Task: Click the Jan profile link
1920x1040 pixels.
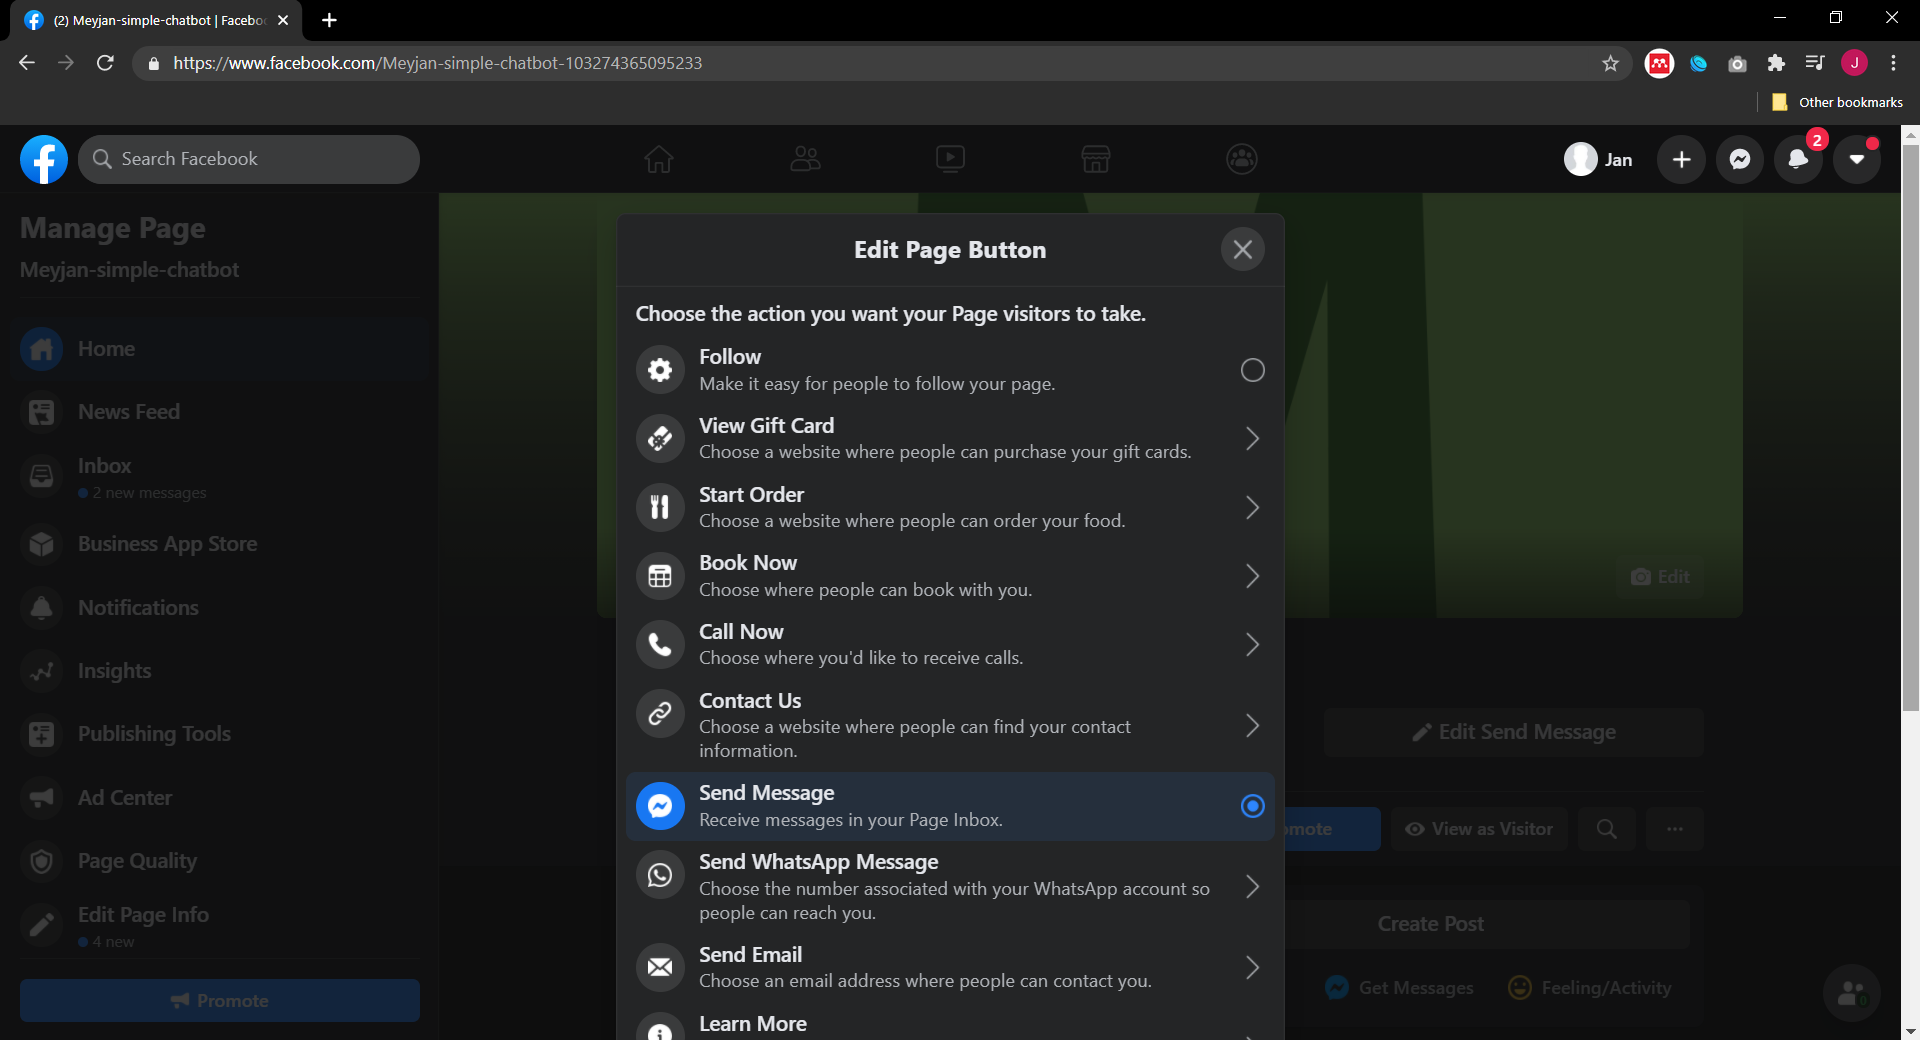Action: click(1599, 159)
